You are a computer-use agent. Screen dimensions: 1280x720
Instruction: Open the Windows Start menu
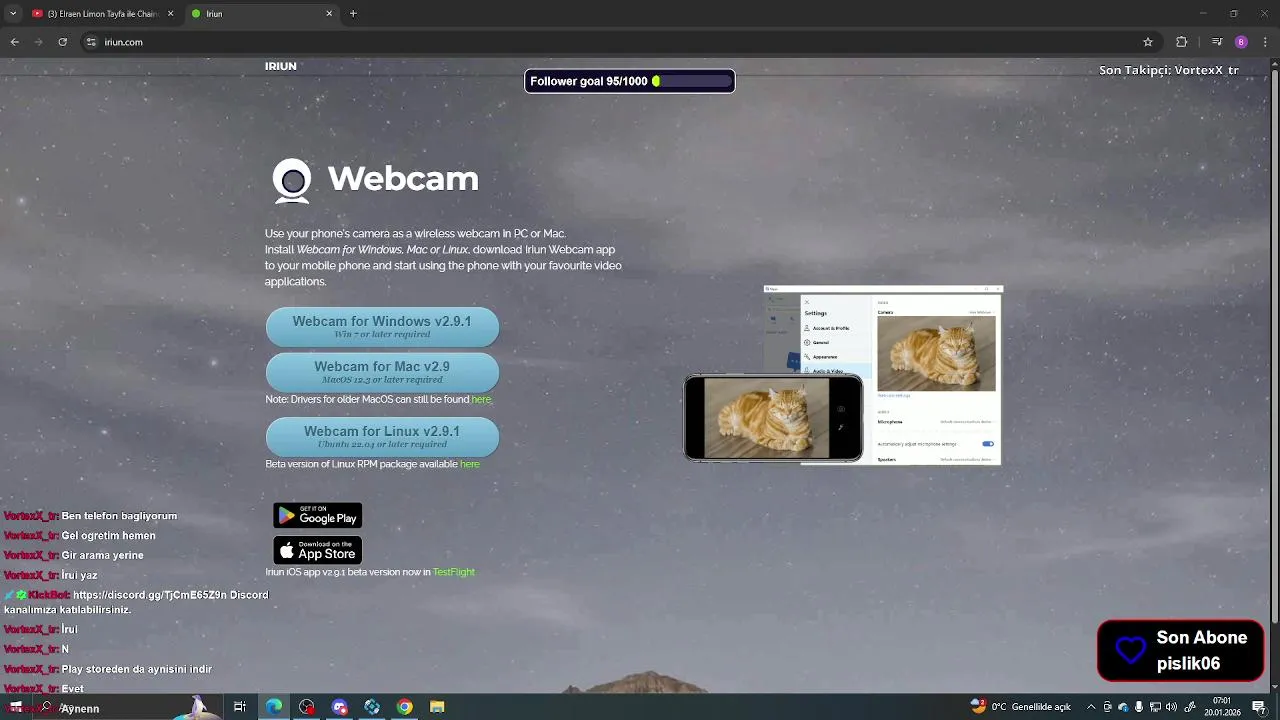tap(15, 707)
